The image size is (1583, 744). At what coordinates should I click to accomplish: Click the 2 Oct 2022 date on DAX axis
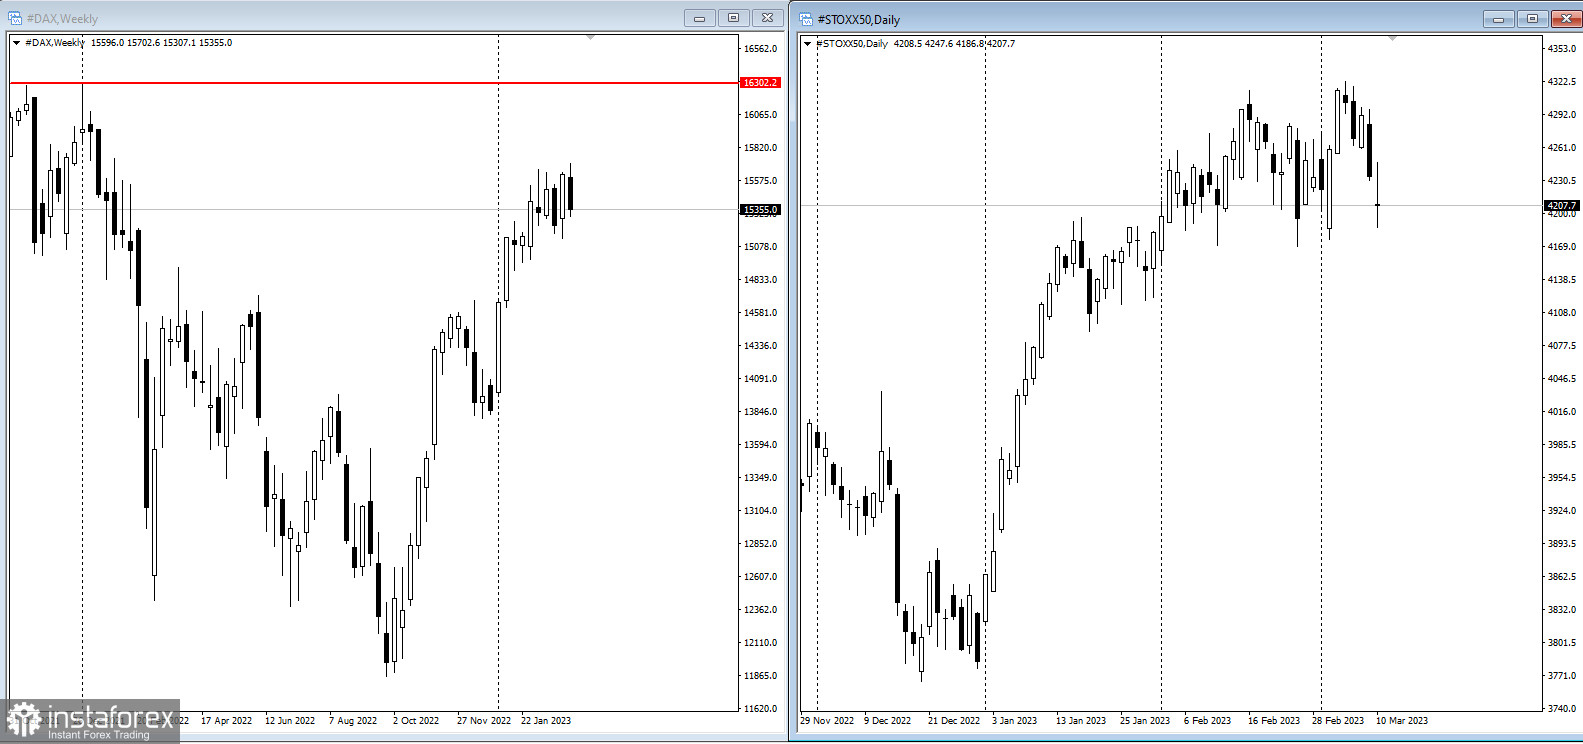coord(416,721)
